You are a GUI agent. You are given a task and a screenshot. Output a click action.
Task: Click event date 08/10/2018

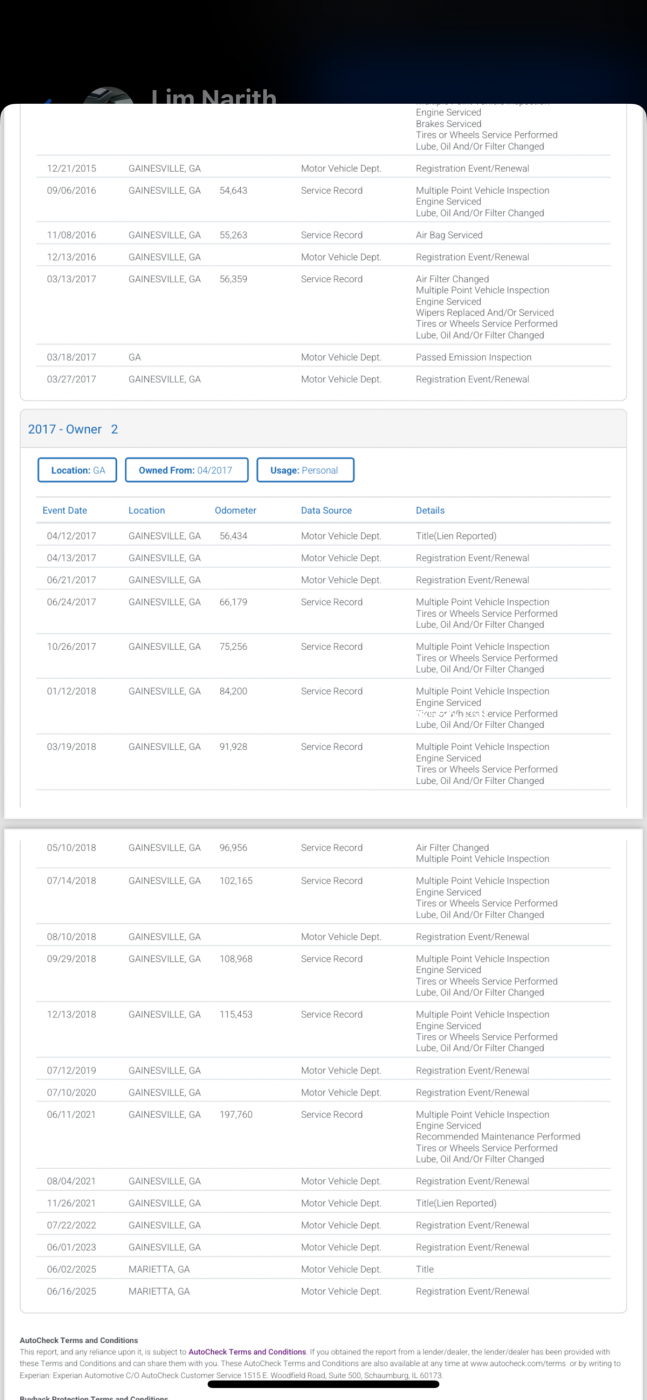[x=71, y=937]
